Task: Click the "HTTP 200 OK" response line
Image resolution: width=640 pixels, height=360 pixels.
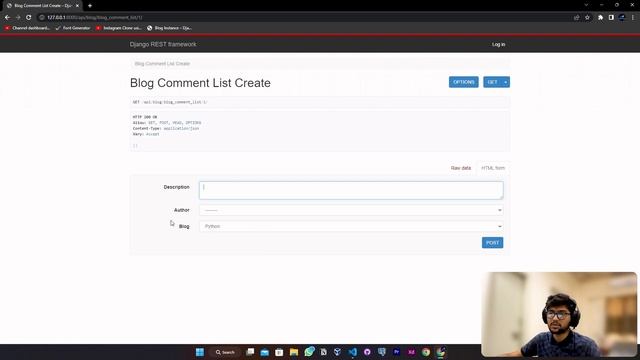Action: pyautogui.click(x=145, y=117)
